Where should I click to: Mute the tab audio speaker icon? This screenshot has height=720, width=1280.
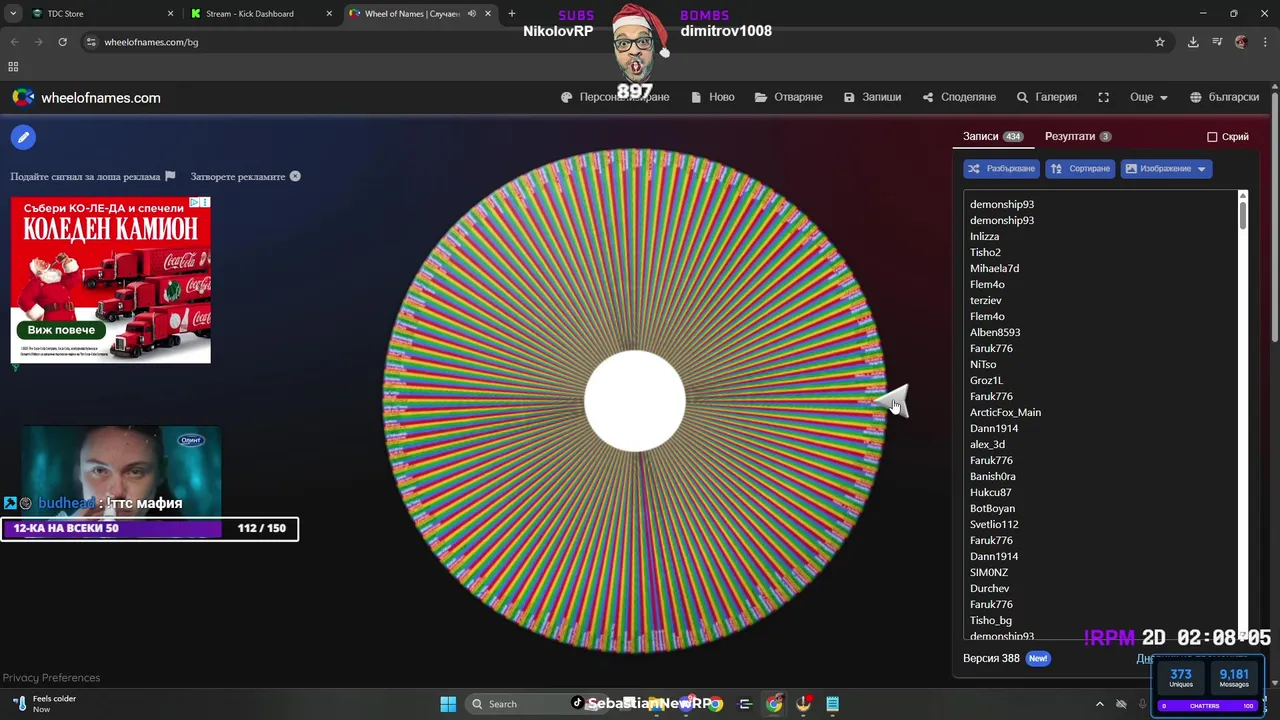[472, 14]
